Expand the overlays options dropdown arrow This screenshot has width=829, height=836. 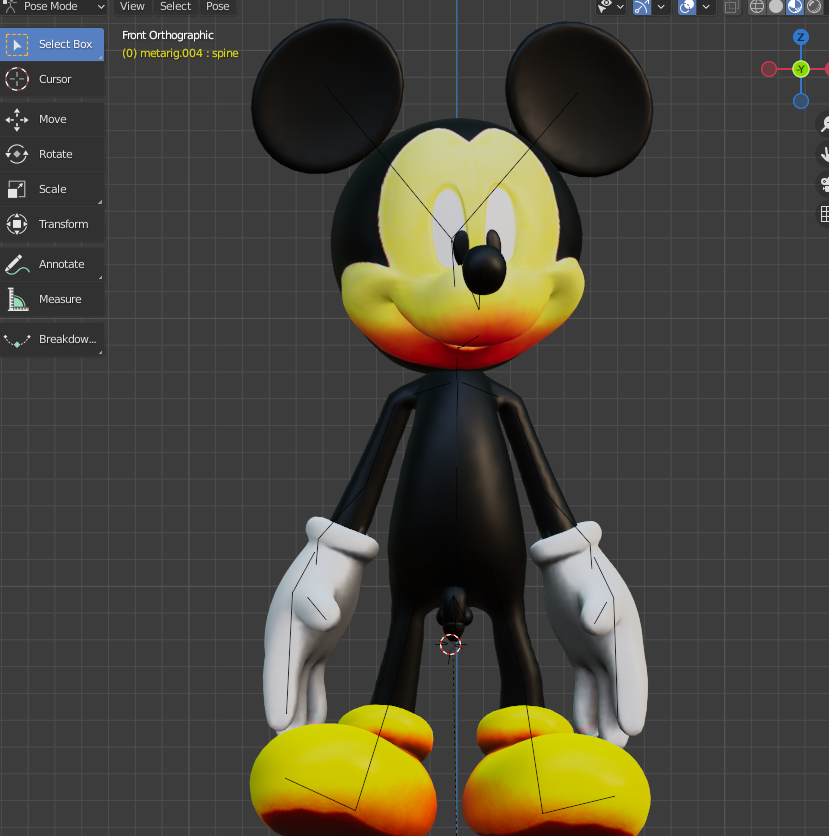[x=707, y=7]
